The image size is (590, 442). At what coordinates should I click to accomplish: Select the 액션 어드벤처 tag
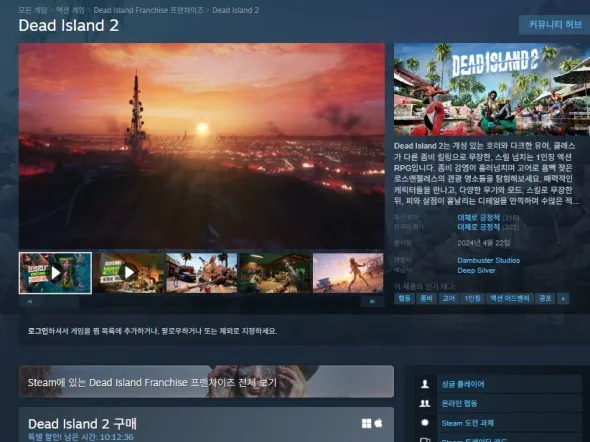click(509, 299)
